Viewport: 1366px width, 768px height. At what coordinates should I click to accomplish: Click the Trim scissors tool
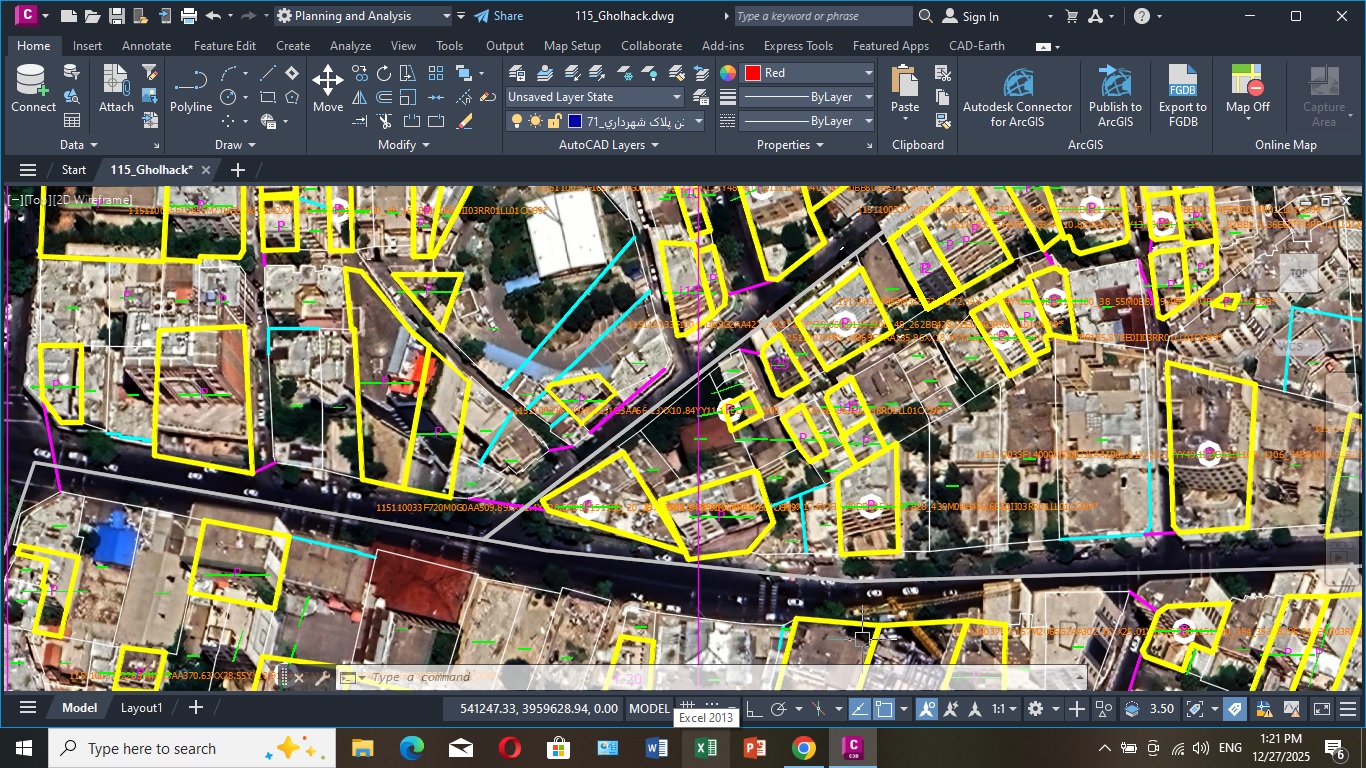coord(384,121)
